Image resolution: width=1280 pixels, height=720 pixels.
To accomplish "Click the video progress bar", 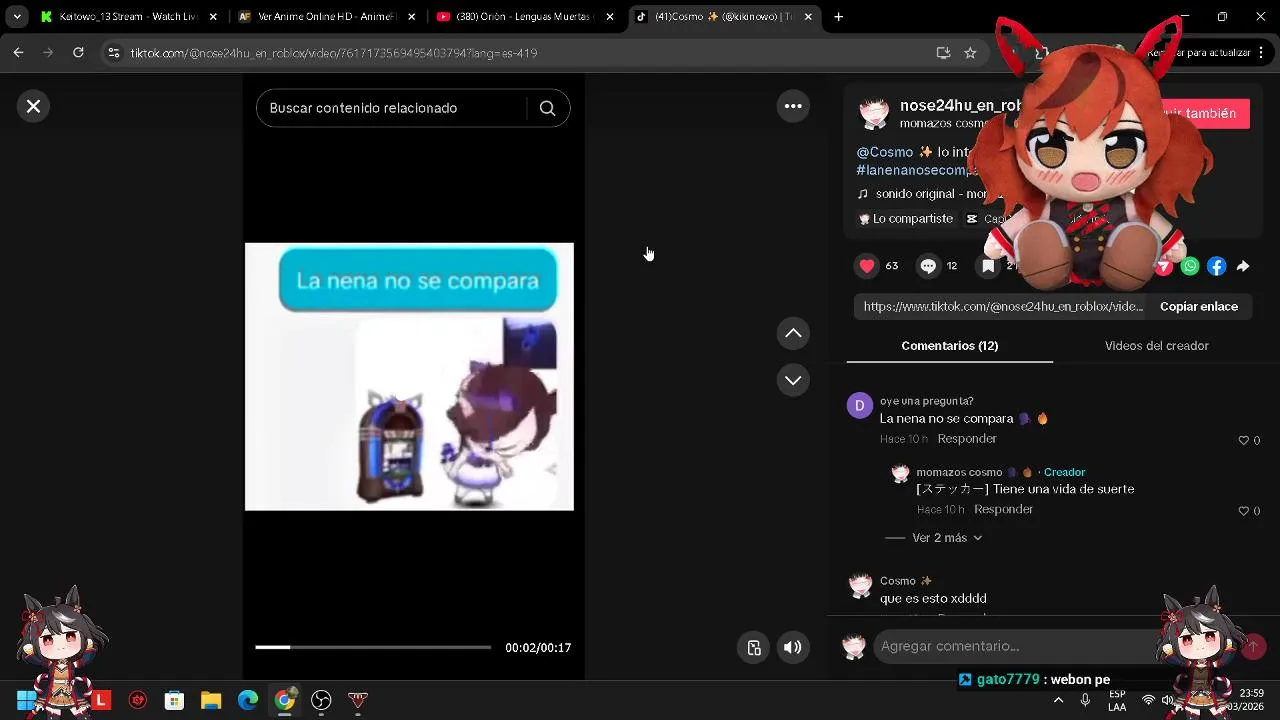I will 373,647.
